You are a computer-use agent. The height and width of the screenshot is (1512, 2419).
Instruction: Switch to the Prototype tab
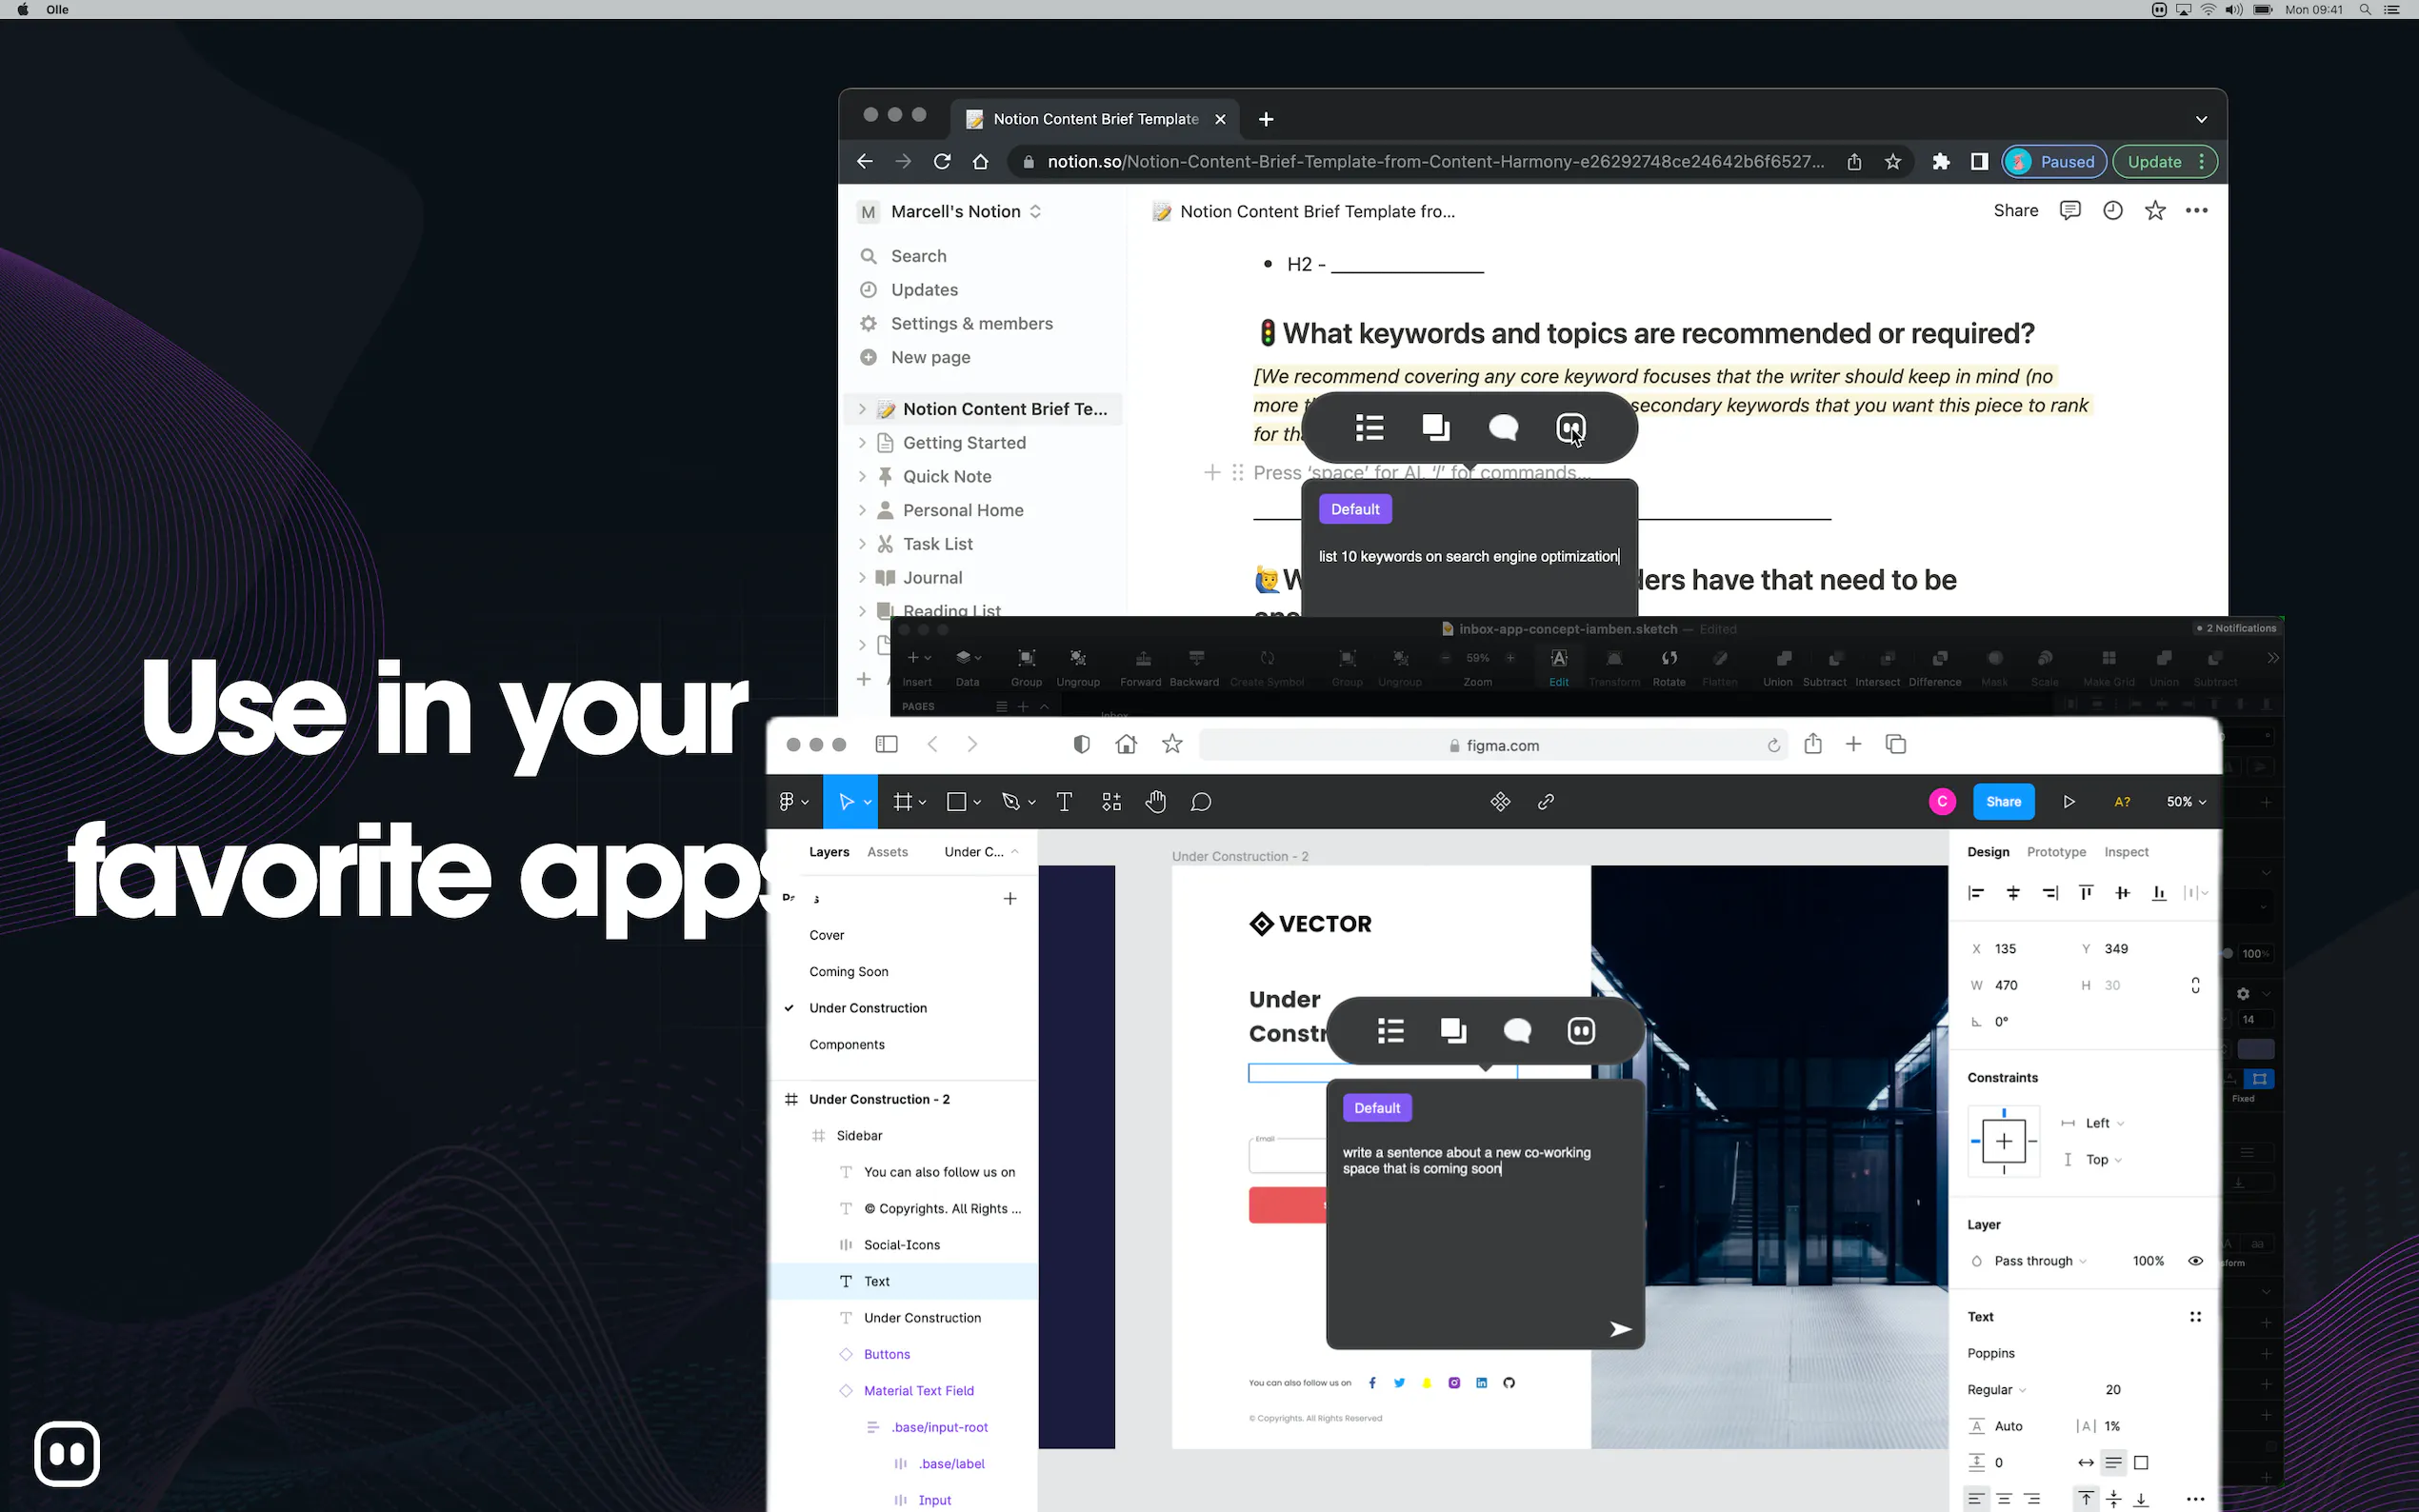(x=2056, y=852)
